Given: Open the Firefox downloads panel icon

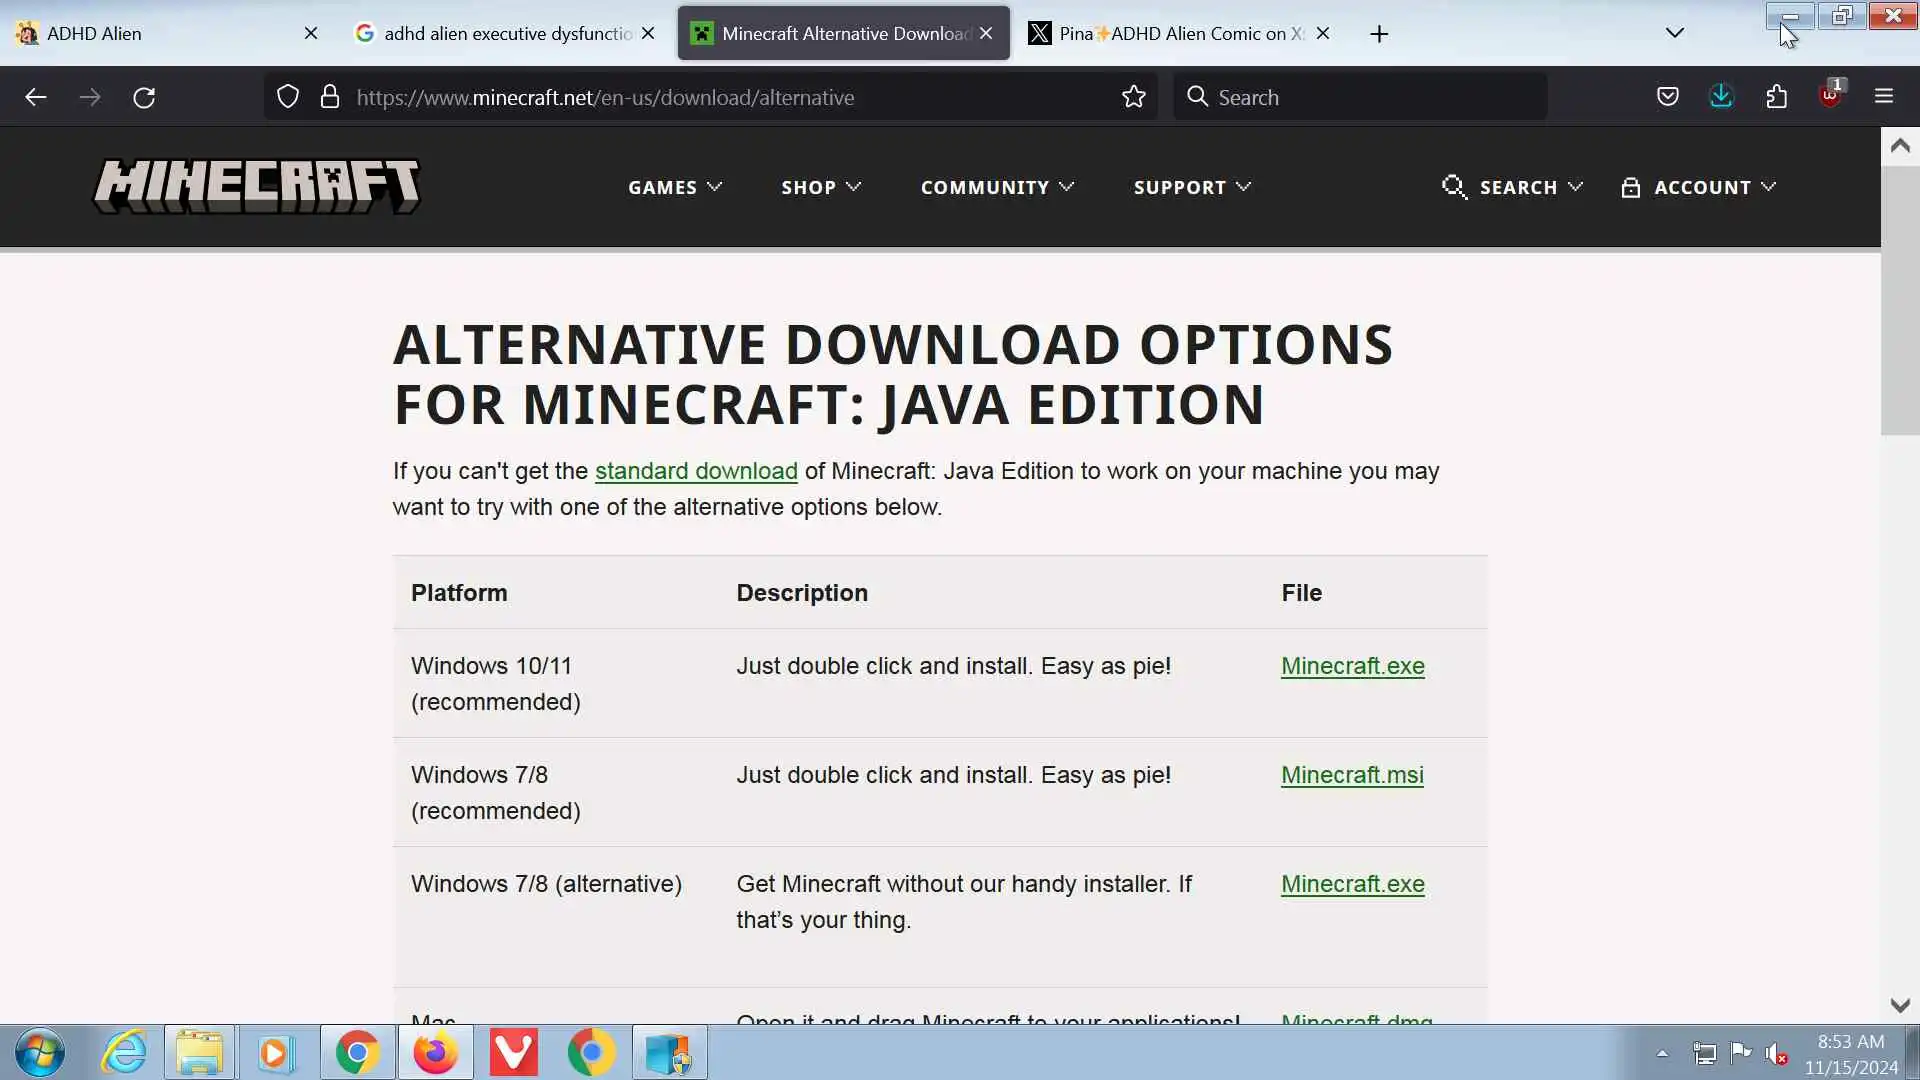Looking at the screenshot, I should point(1721,97).
